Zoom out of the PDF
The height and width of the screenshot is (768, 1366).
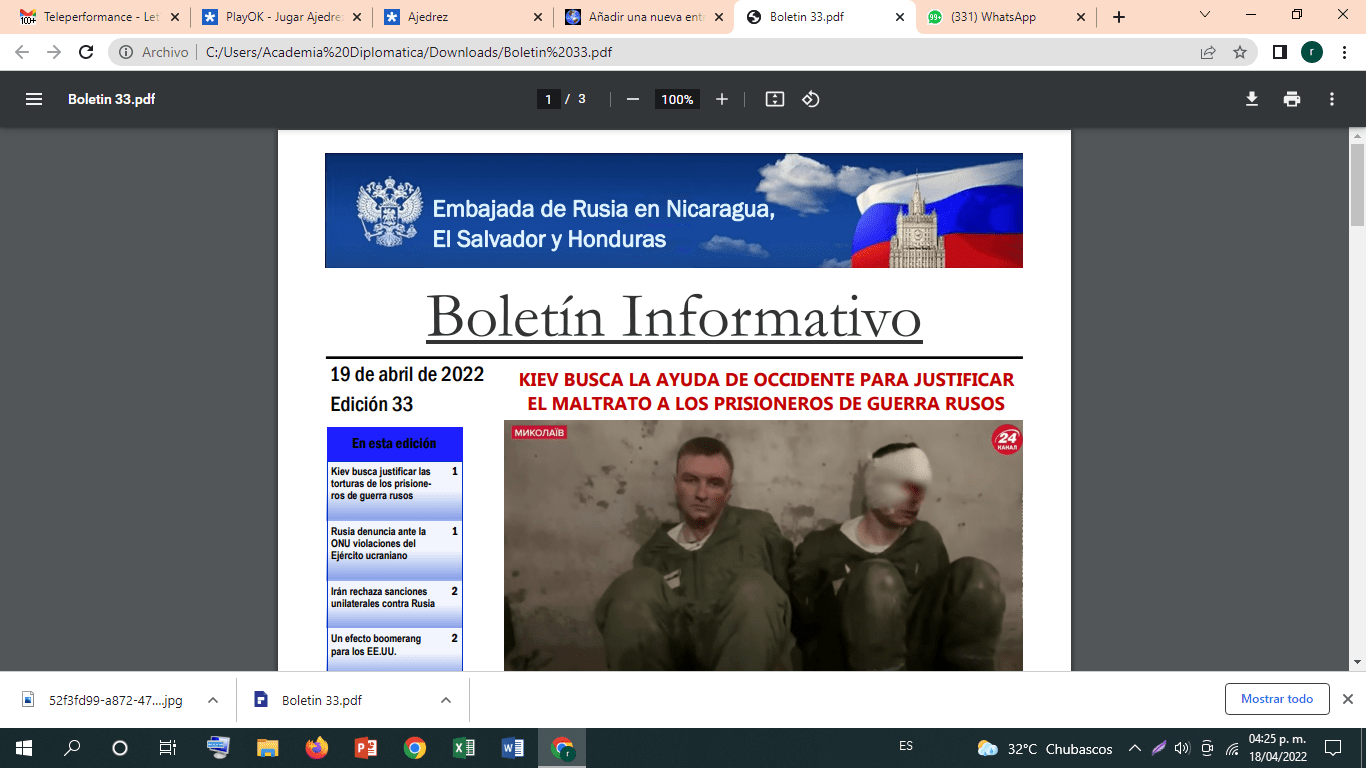(632, 99)
